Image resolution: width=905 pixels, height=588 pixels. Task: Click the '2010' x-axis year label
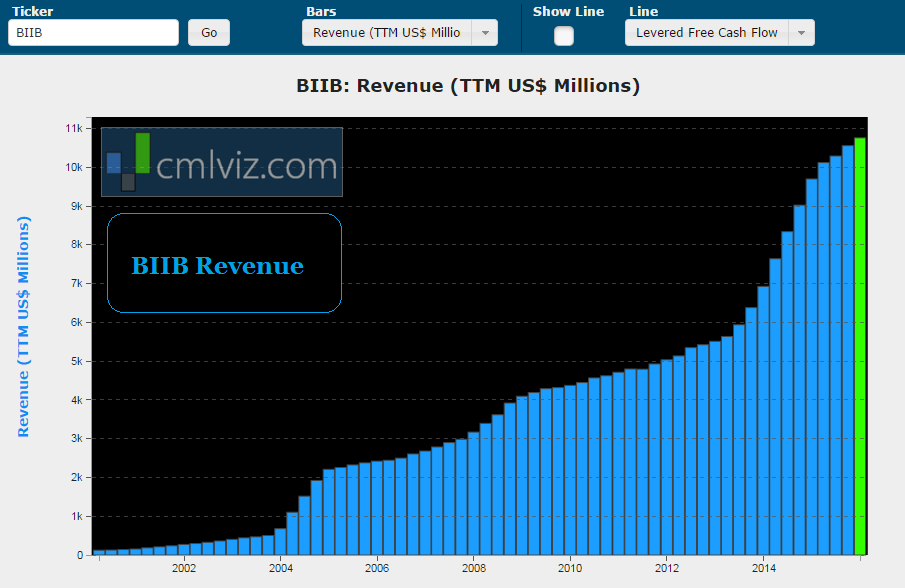570,568
